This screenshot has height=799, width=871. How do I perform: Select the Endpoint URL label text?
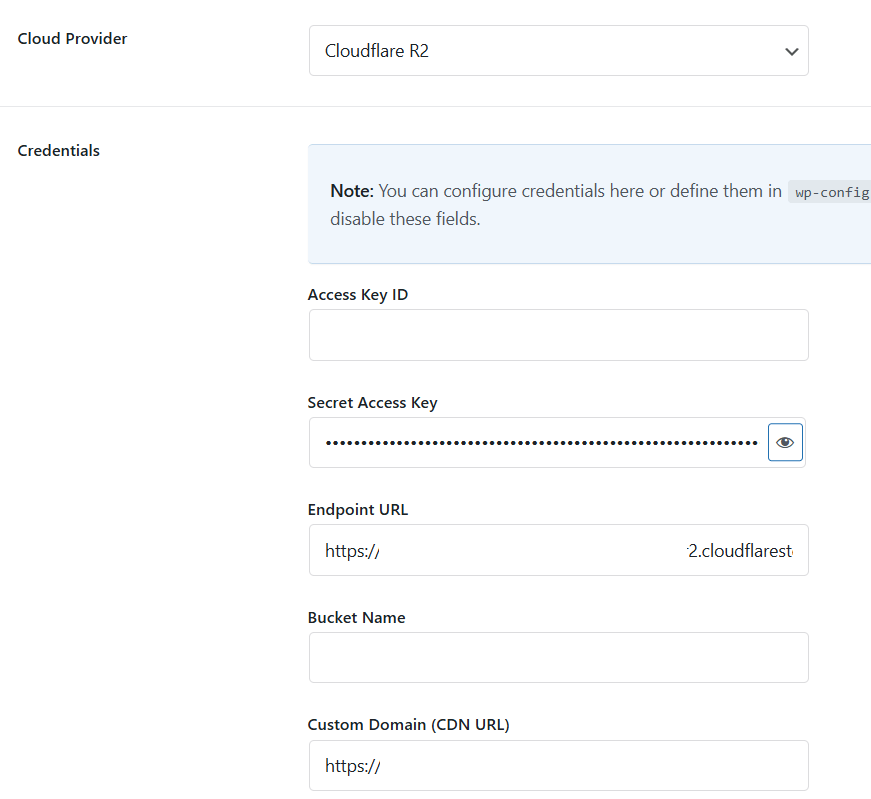(357, 510)
